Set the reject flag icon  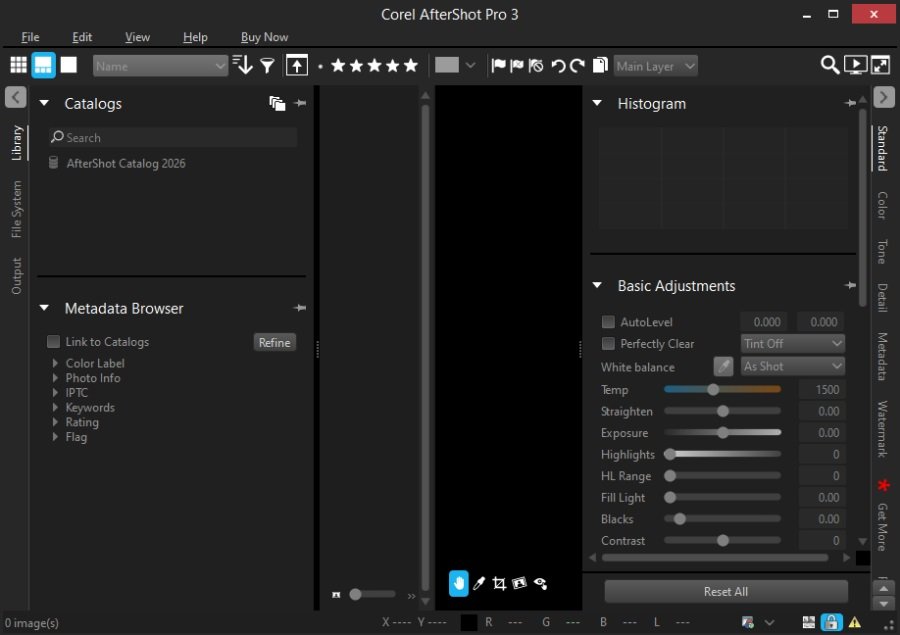517,65
